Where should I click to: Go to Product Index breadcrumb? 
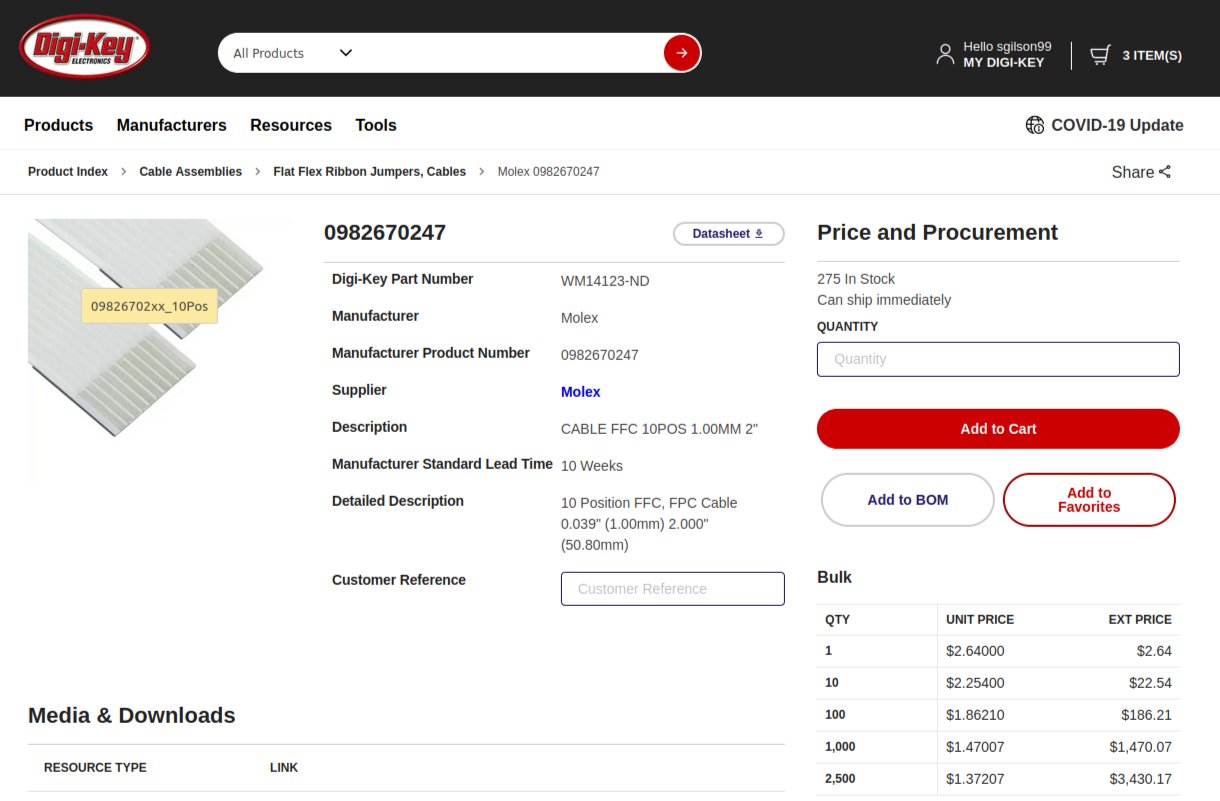coord(68,172)
